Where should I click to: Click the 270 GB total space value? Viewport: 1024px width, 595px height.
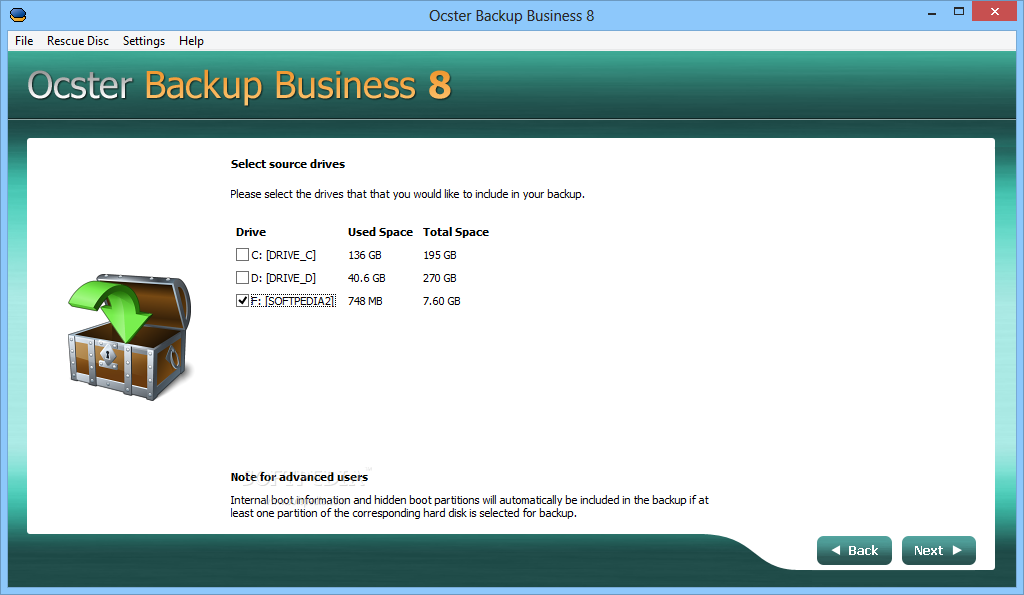tap(440, 278)
